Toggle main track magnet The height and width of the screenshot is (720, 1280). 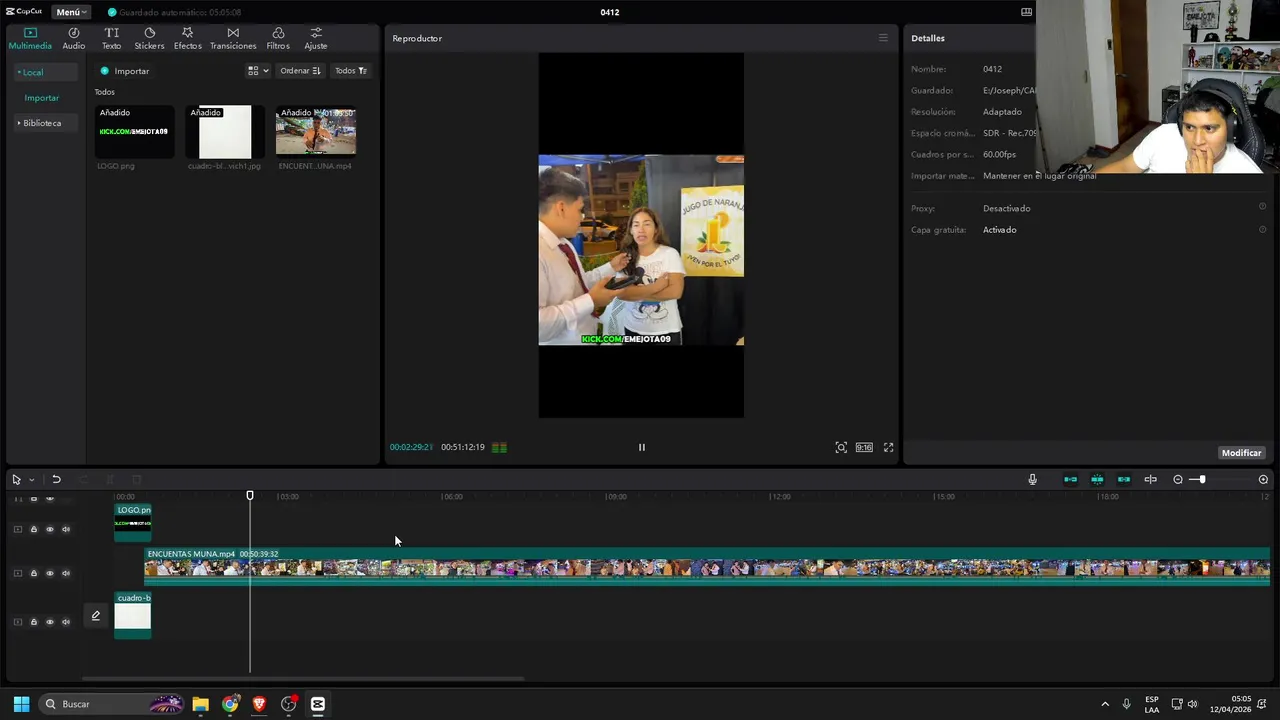tap(1070, 480)
